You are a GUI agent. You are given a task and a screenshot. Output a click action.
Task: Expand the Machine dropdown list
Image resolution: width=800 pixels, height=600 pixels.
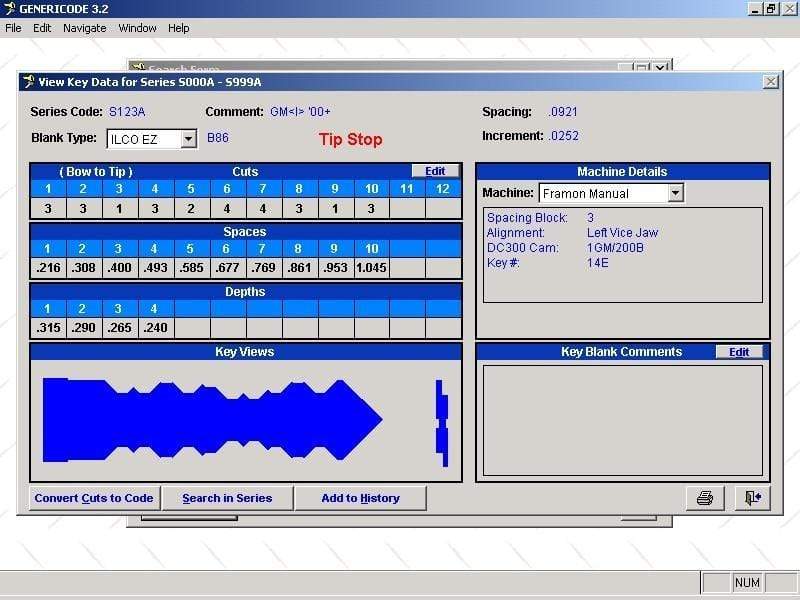pos(675,193)
